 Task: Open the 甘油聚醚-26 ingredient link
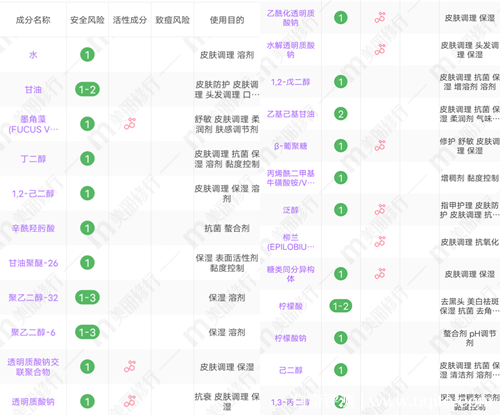coord(33,263)
